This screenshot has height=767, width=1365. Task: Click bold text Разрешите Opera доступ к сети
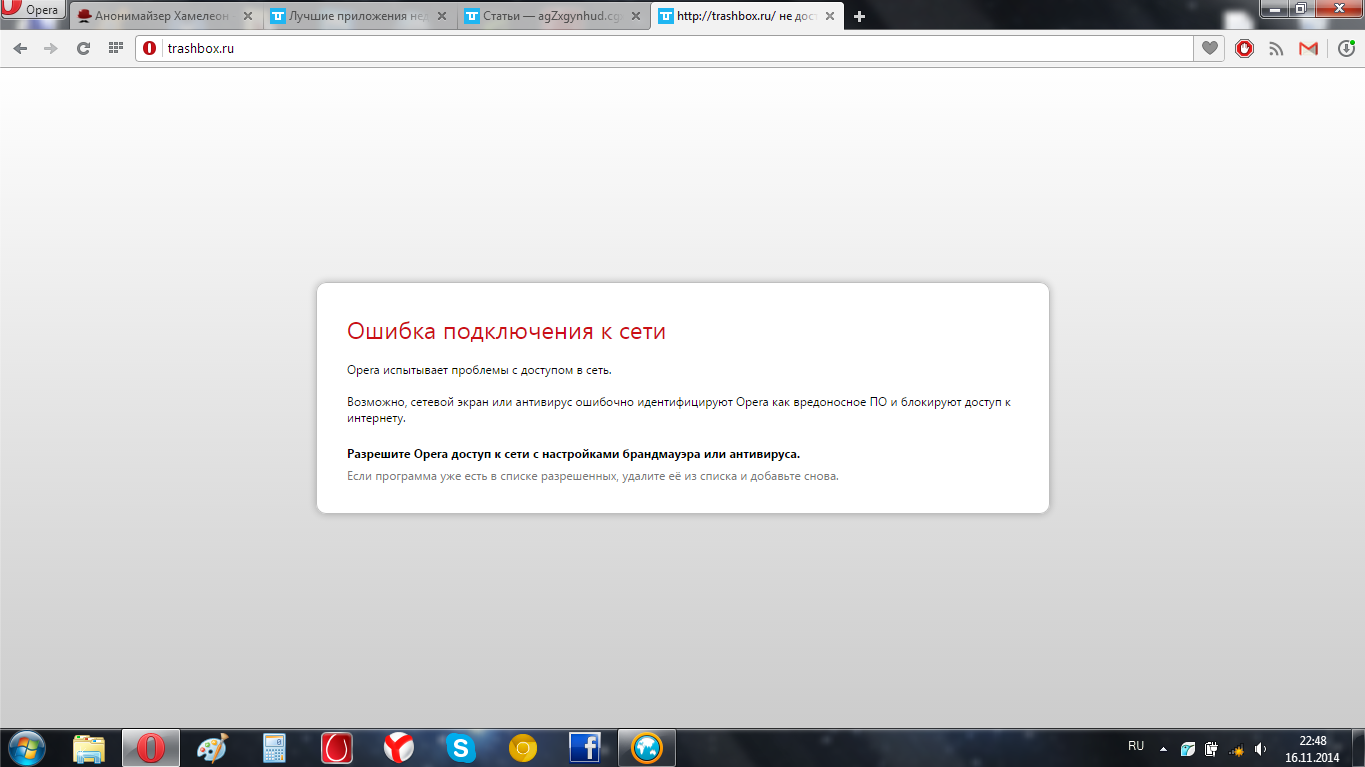(x=573, y=454)
